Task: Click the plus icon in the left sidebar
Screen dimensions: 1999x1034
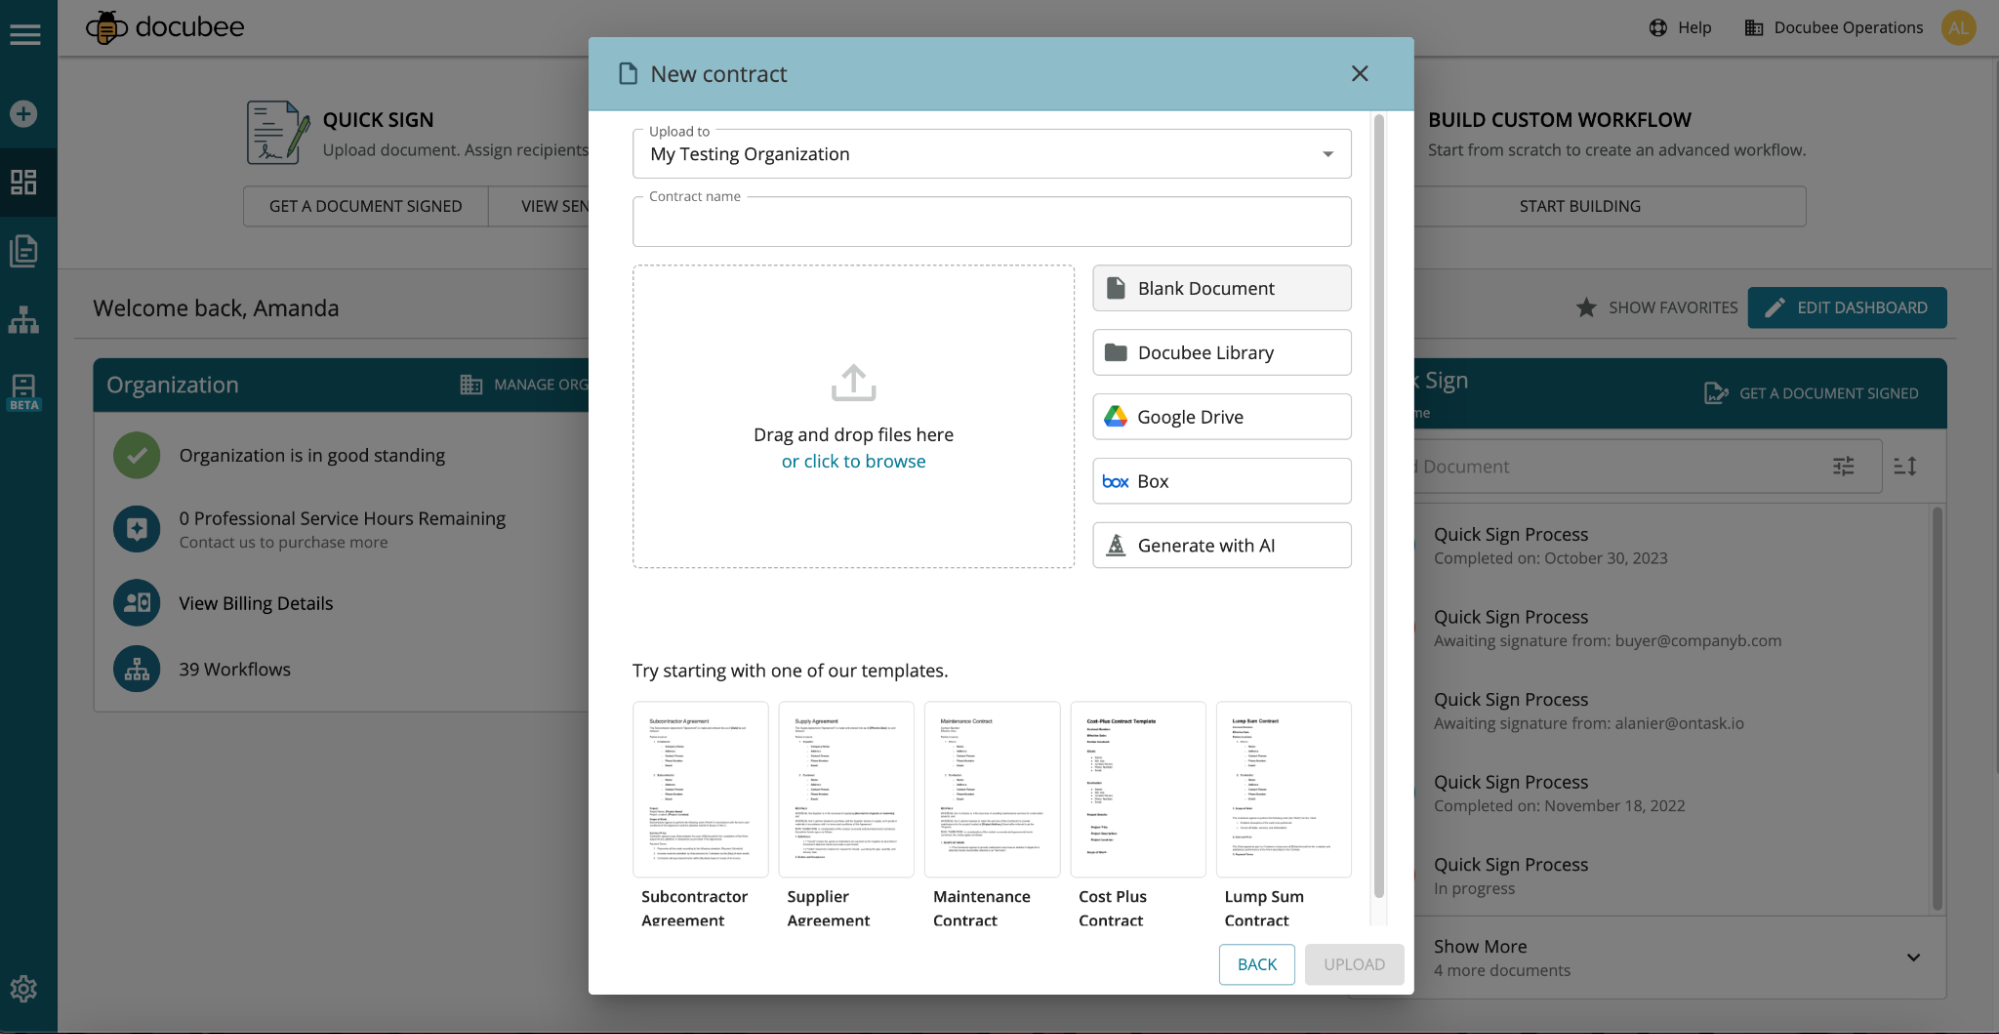Action: click(21, 113)
